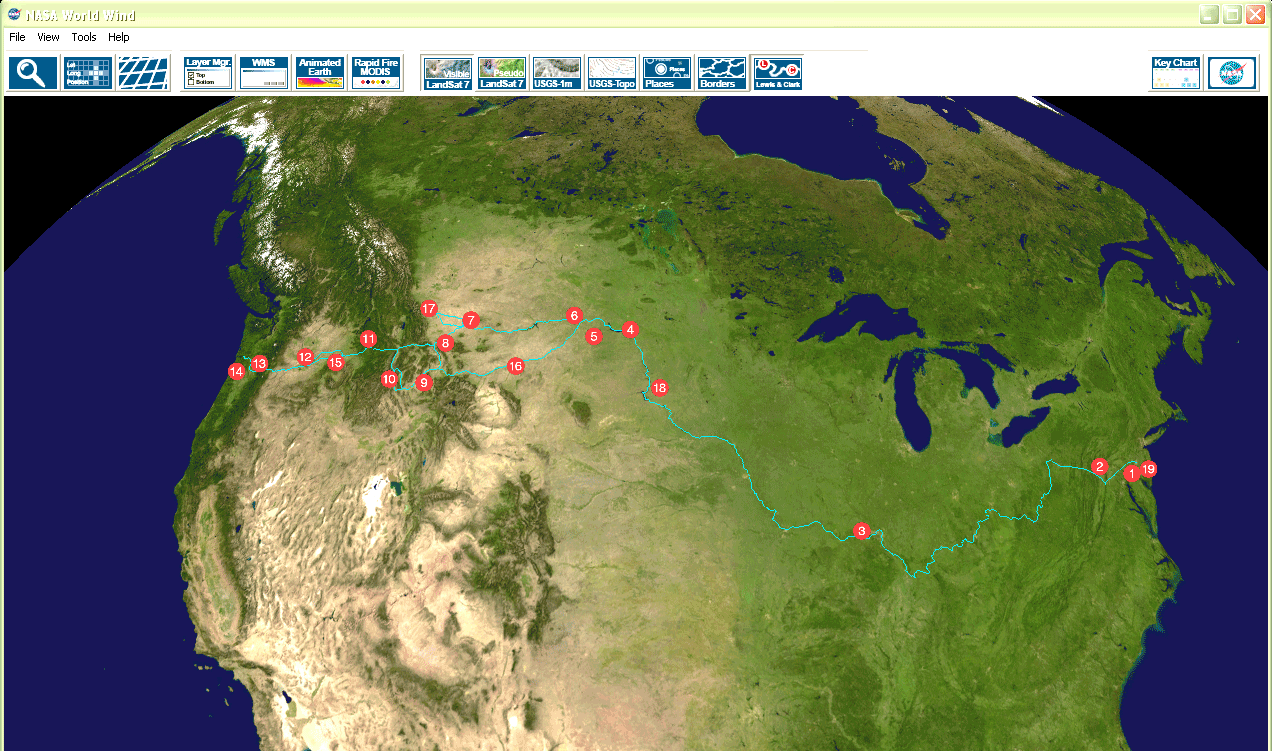Toggle the Pseudo LandSat 7 layer
This screenshot has height=751, width=1272.
502,73
